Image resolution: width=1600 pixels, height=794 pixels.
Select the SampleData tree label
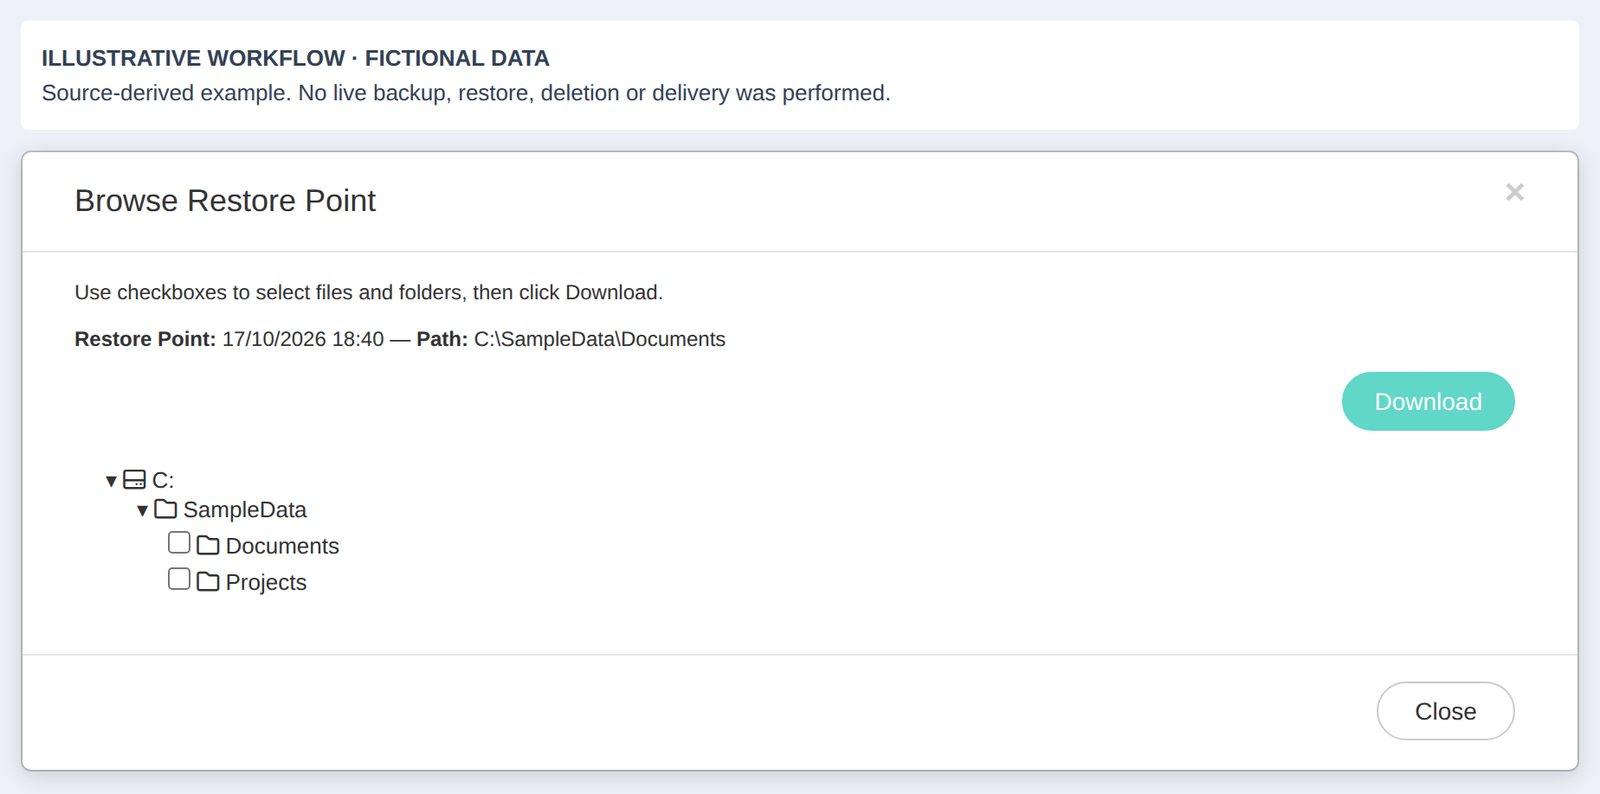pos(245,510)
